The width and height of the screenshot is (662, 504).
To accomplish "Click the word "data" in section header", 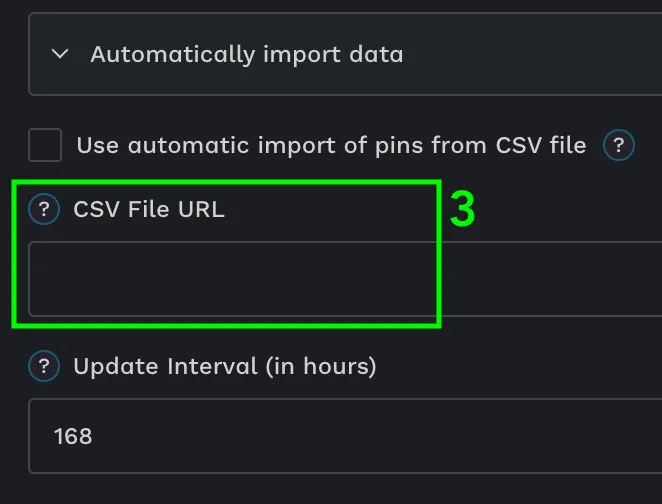I will tap(376, 54).
